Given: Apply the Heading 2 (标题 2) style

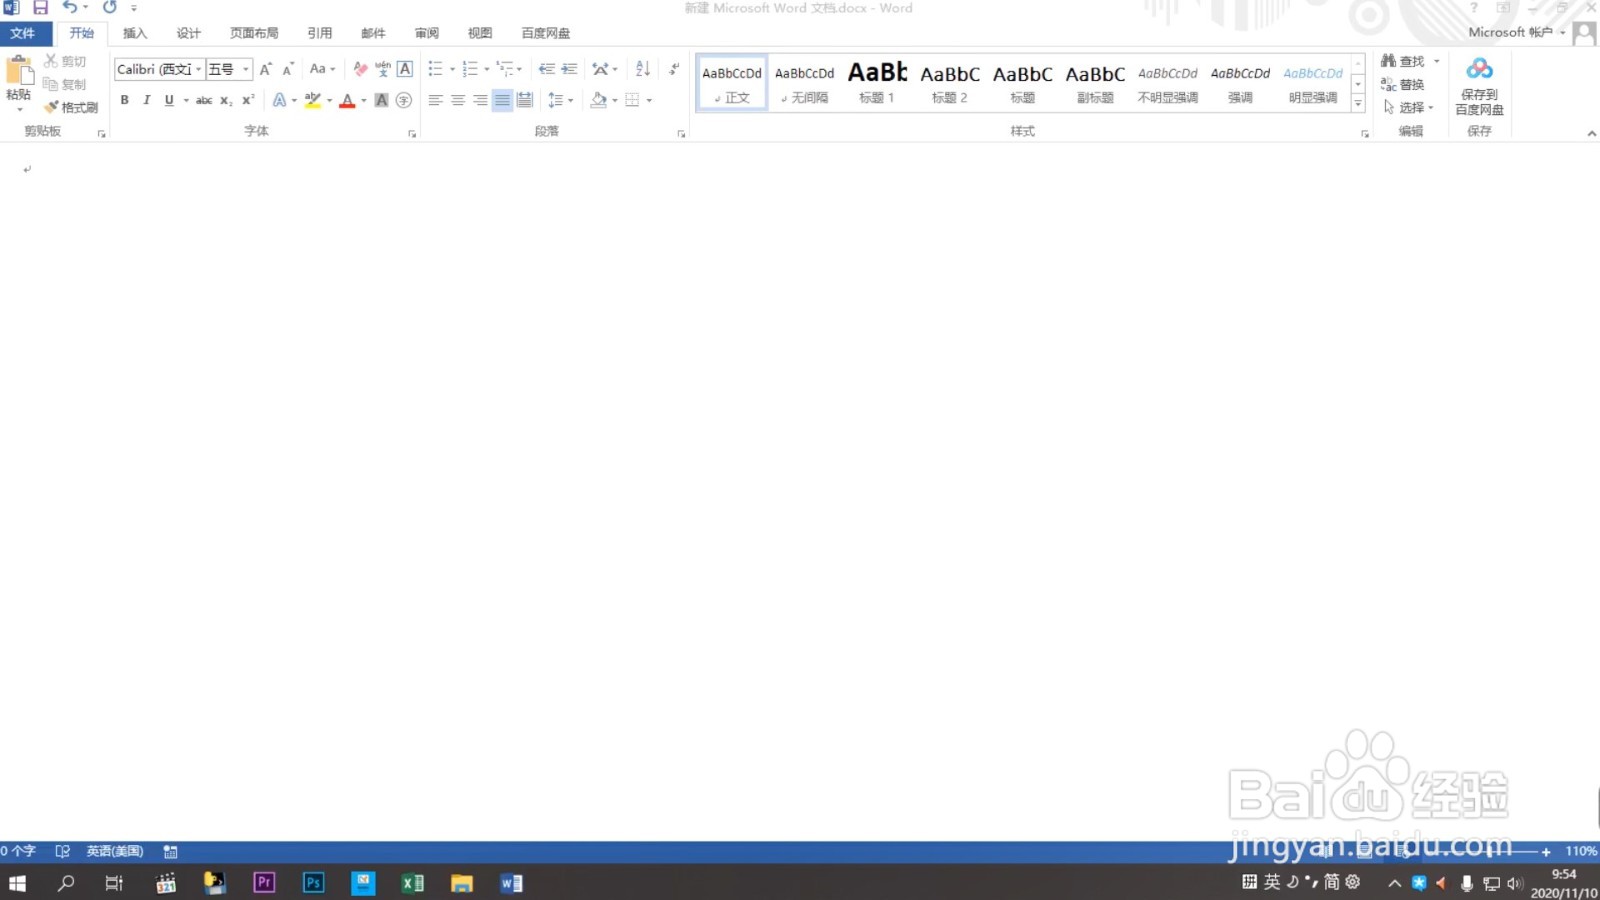Looking at the screenshot, I should point(950,82).
